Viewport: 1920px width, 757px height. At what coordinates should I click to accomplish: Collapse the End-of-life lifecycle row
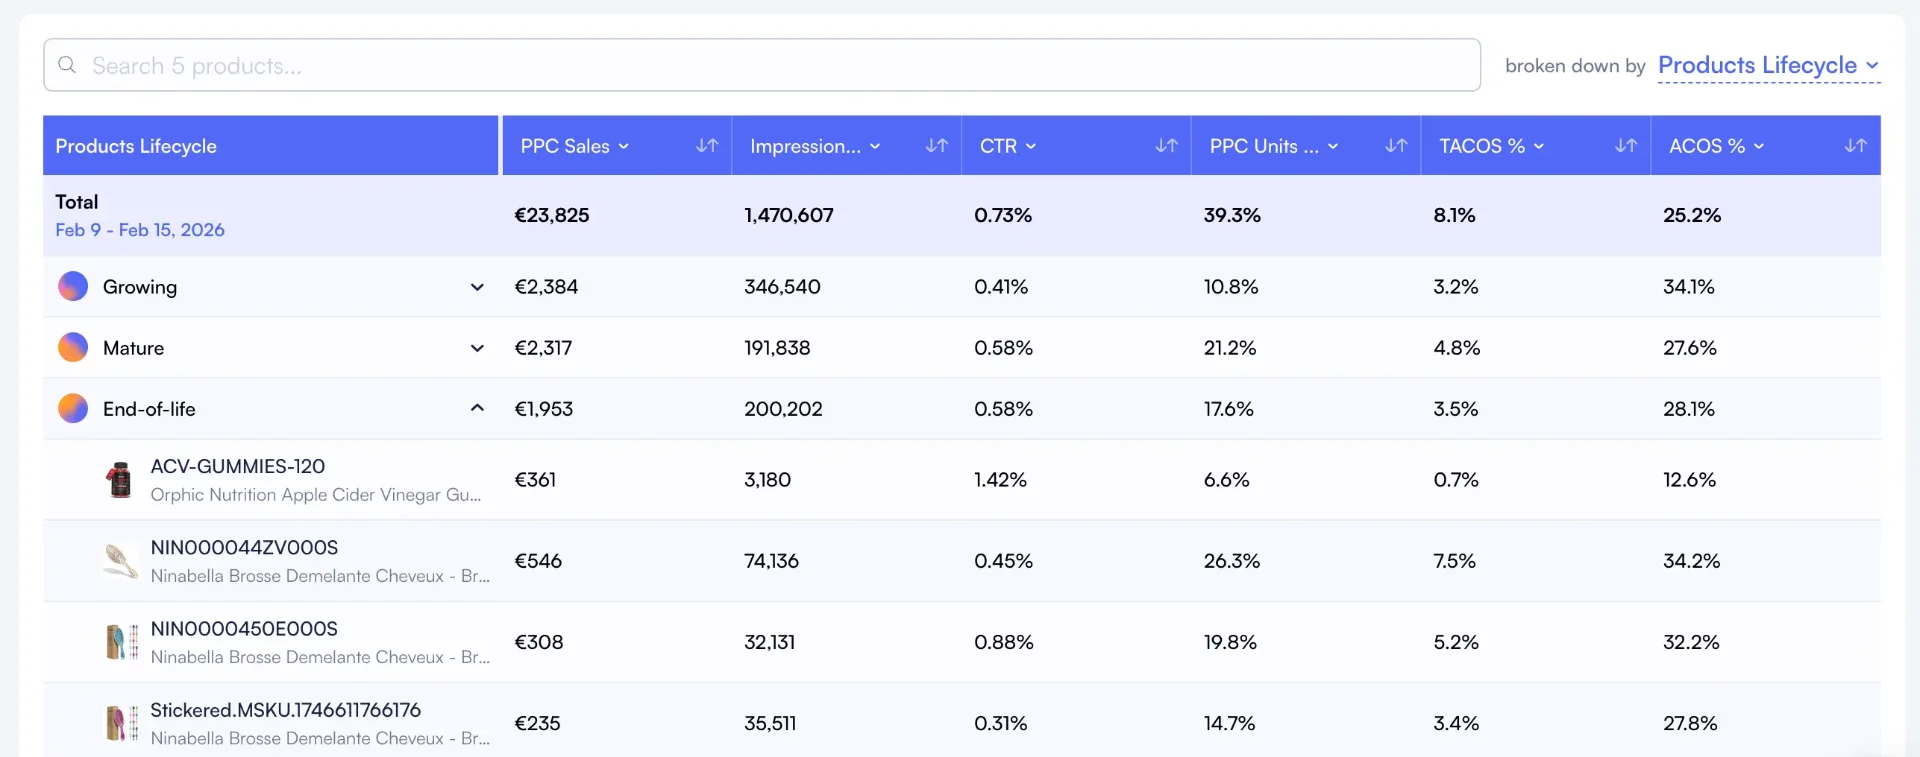pos(477,408)
